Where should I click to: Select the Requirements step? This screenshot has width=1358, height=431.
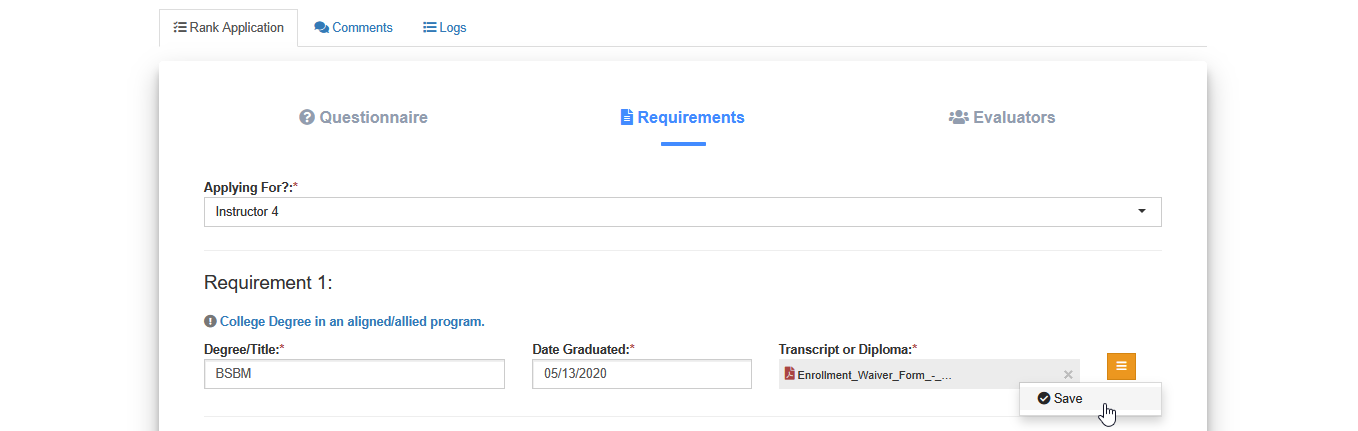tap(683, 117)
